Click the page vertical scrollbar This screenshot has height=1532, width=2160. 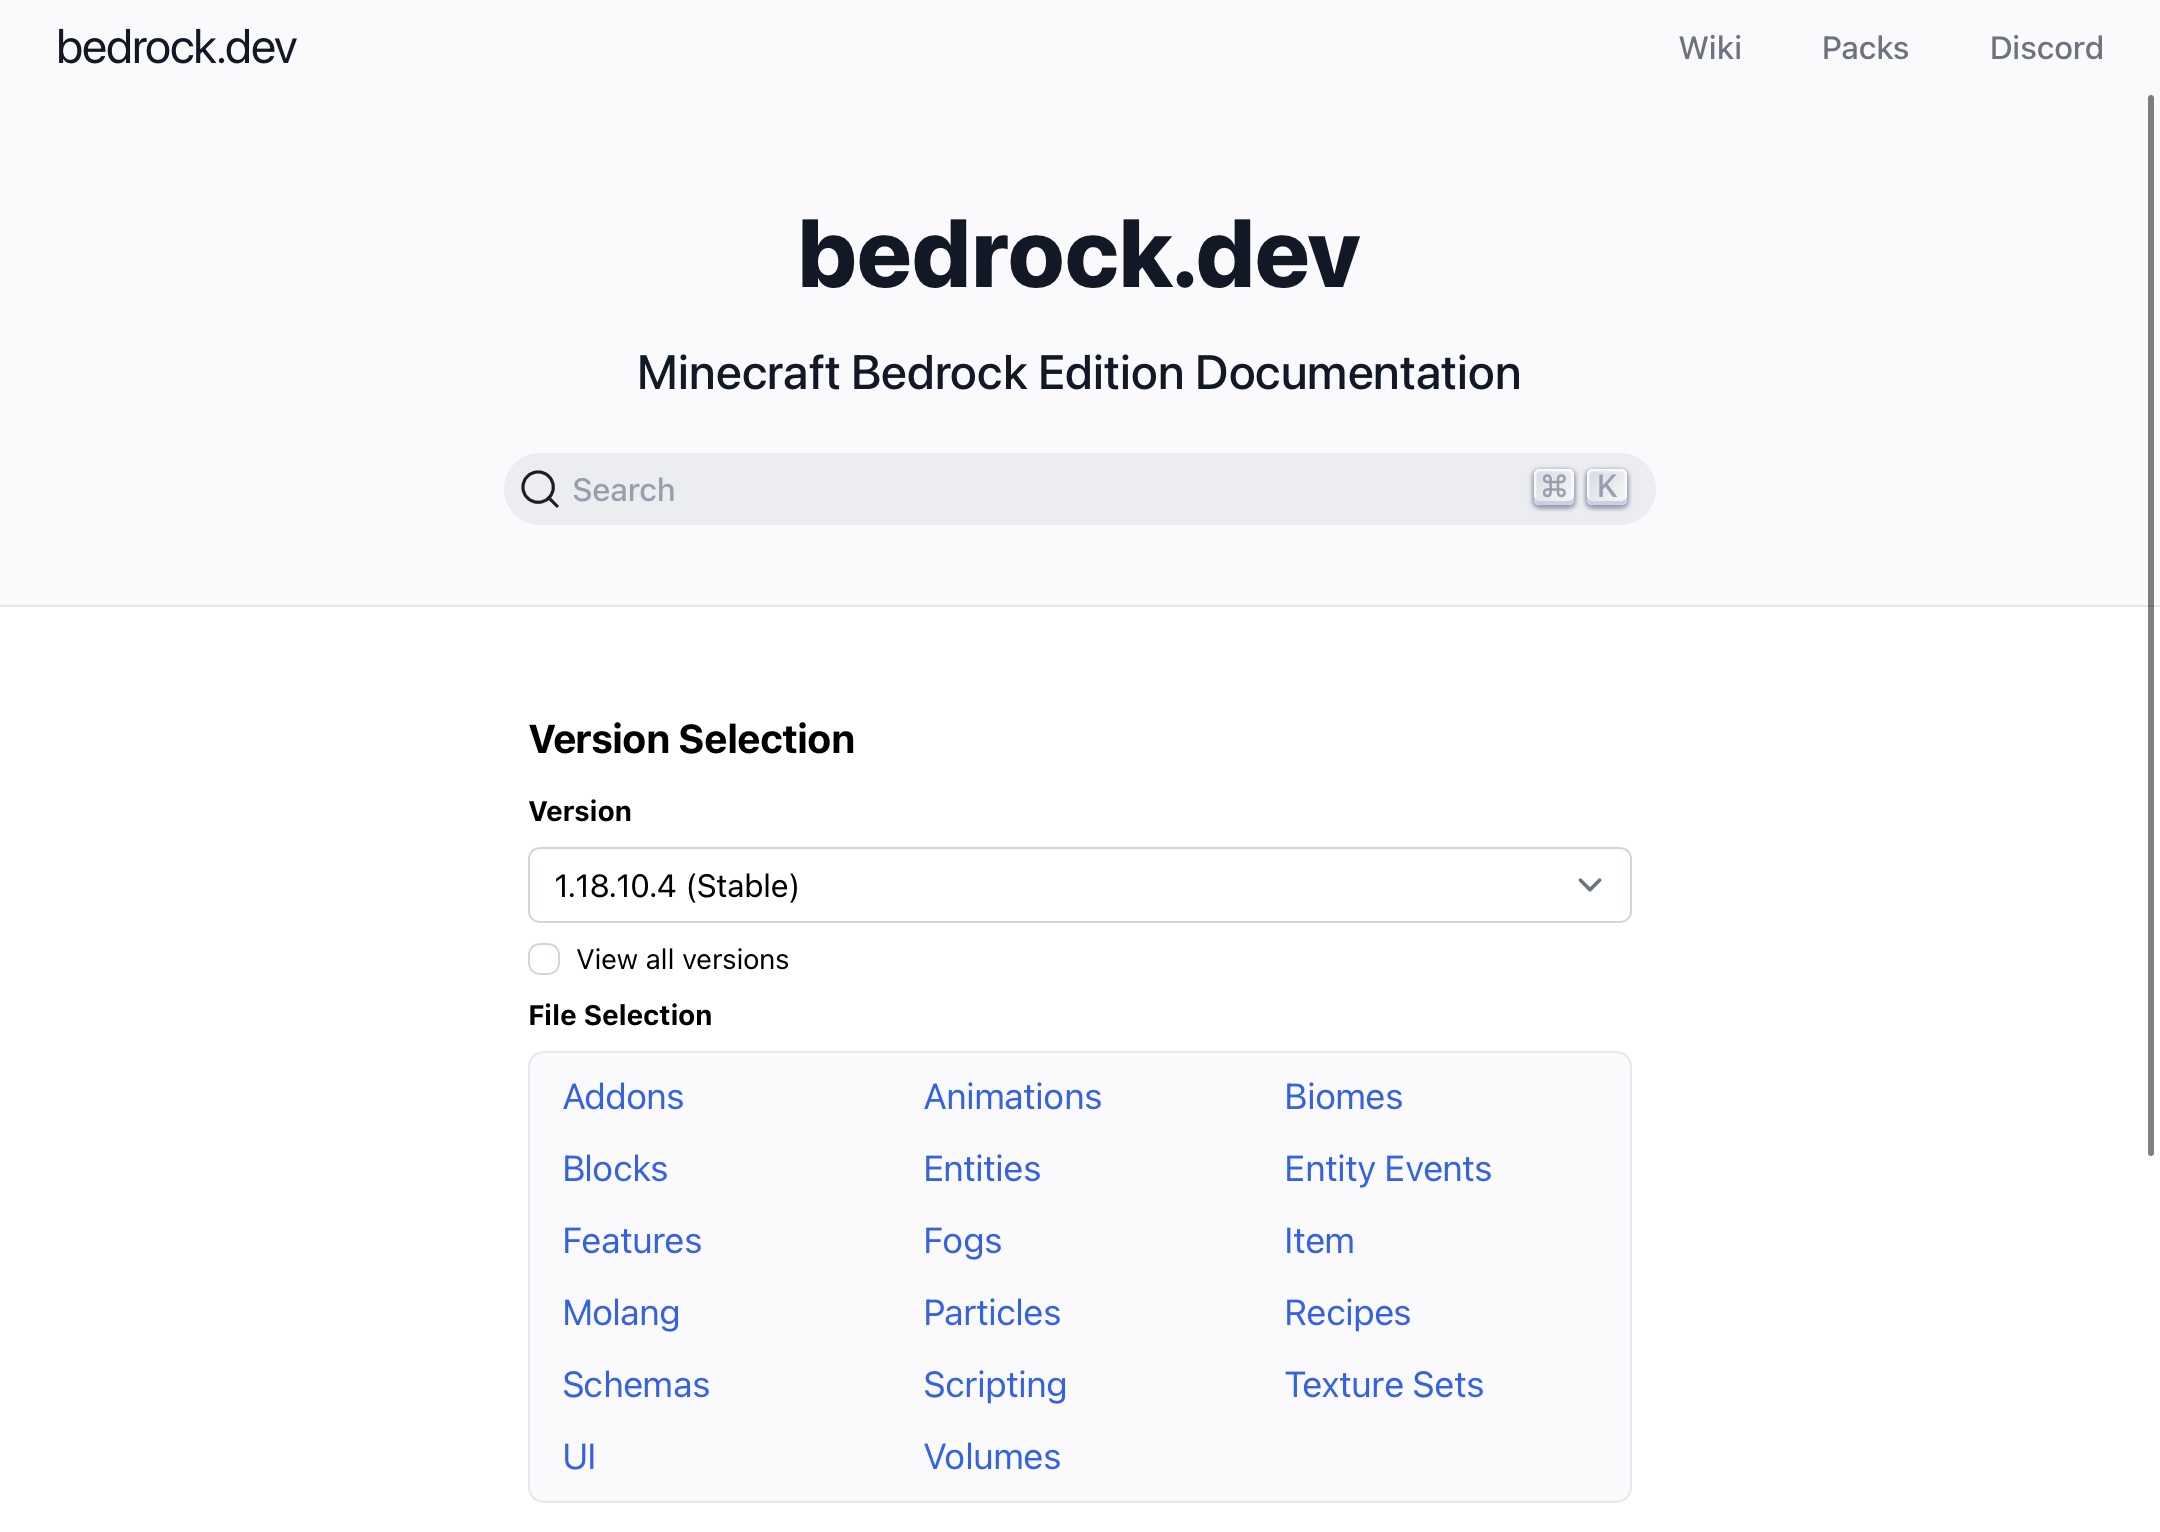tap(2151, 625)
